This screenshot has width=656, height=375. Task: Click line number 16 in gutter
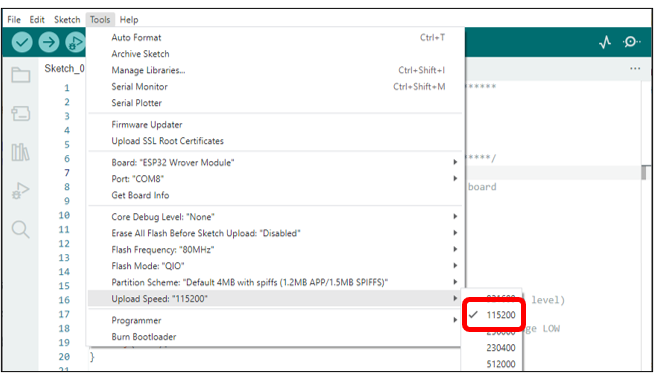click(x=64, y=300)
